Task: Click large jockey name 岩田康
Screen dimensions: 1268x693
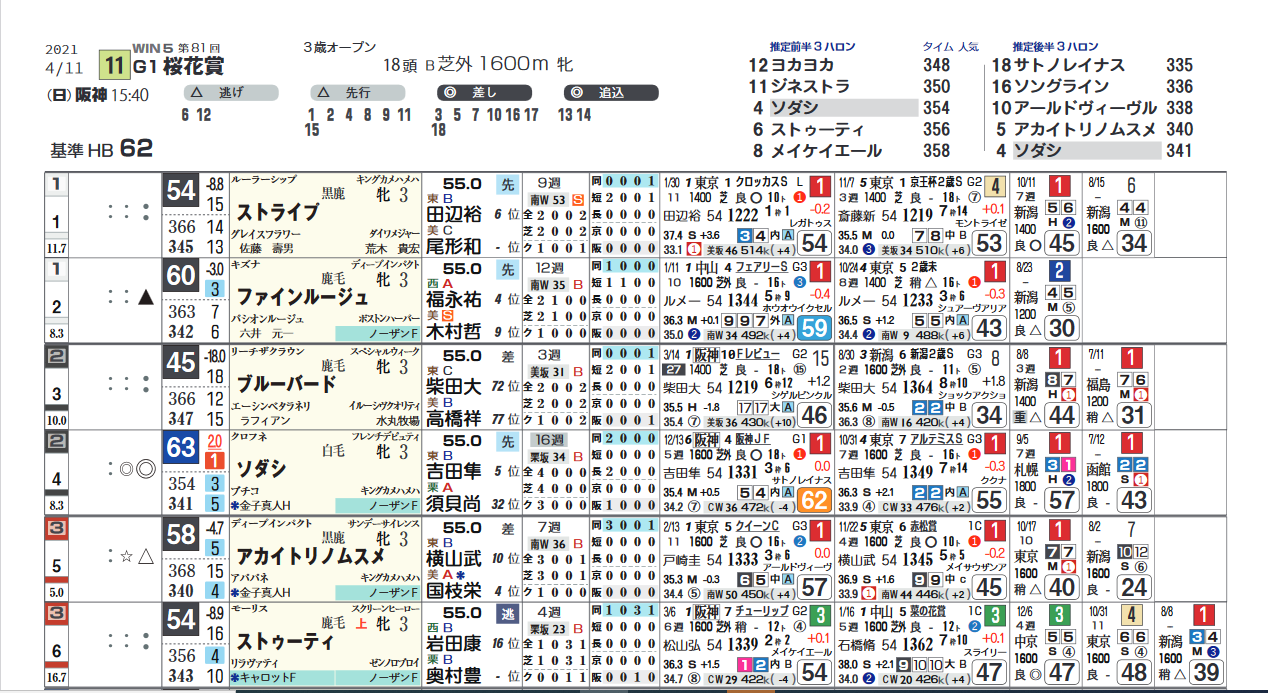Action: [453, 643]
